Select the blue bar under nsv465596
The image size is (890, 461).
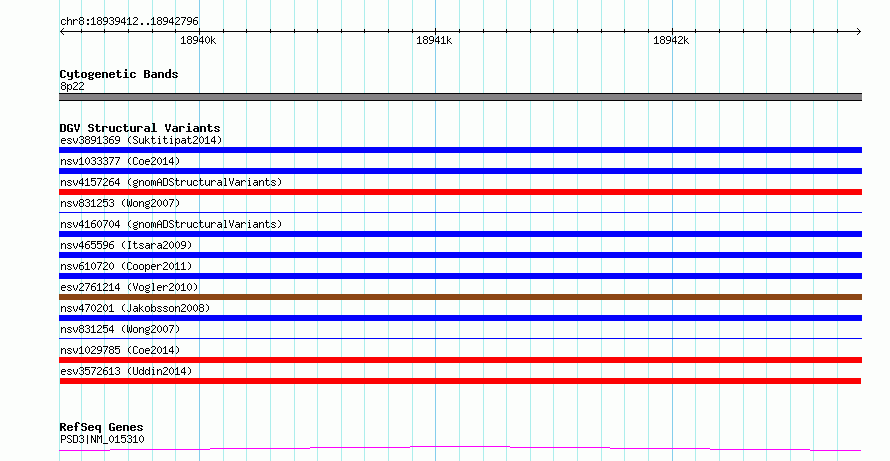(460, 255)
